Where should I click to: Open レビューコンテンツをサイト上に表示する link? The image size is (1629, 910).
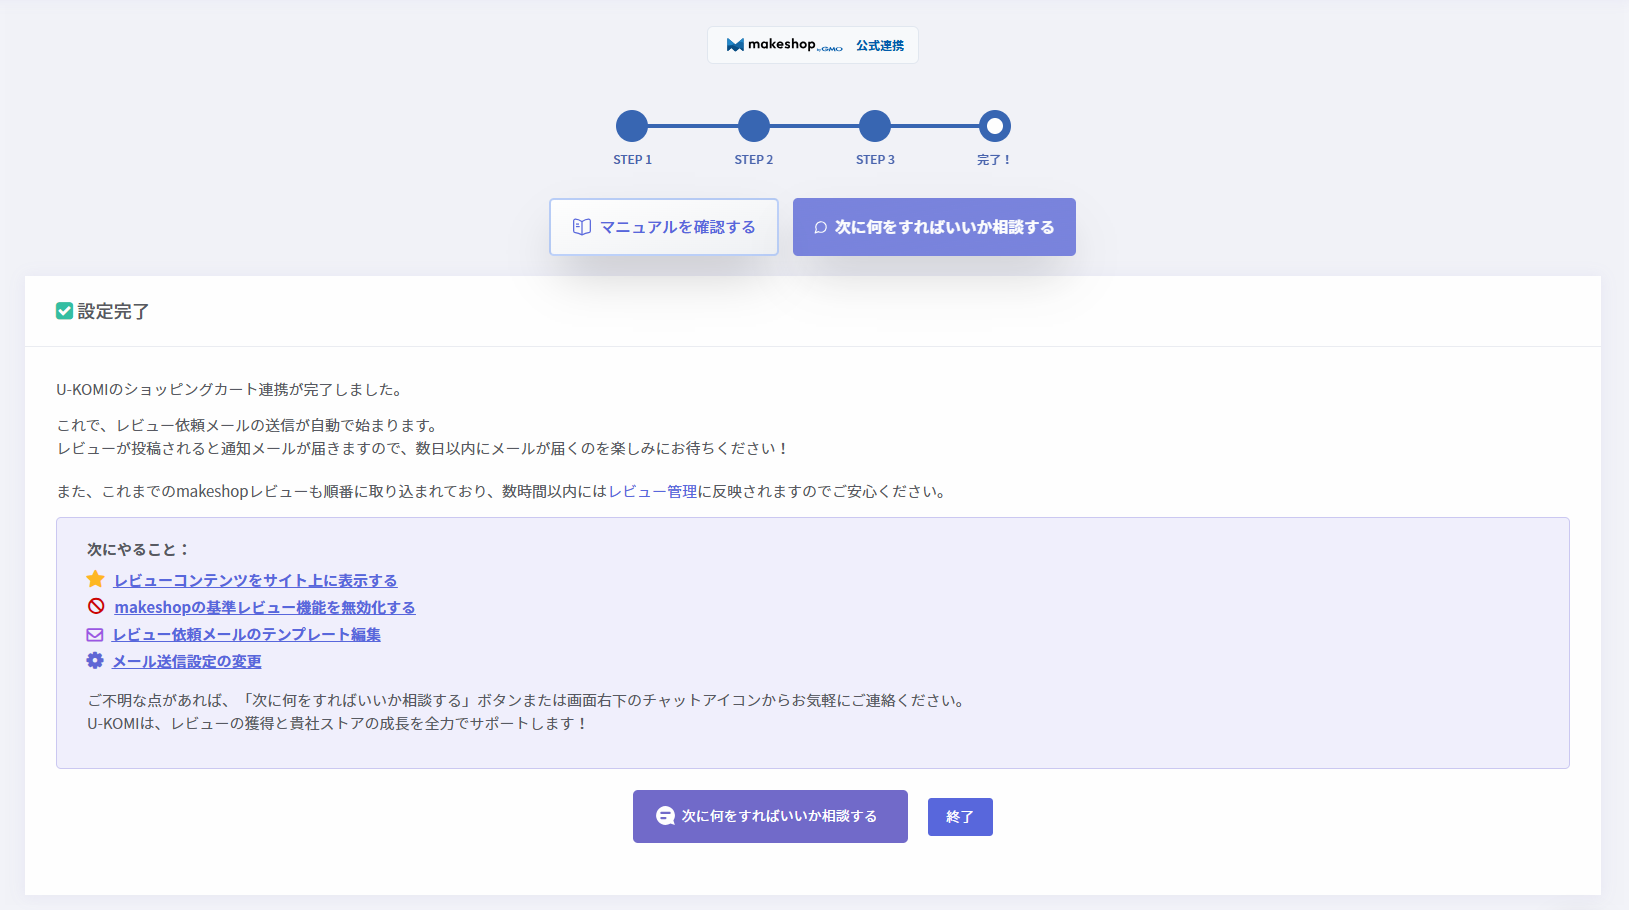(255, 580)
